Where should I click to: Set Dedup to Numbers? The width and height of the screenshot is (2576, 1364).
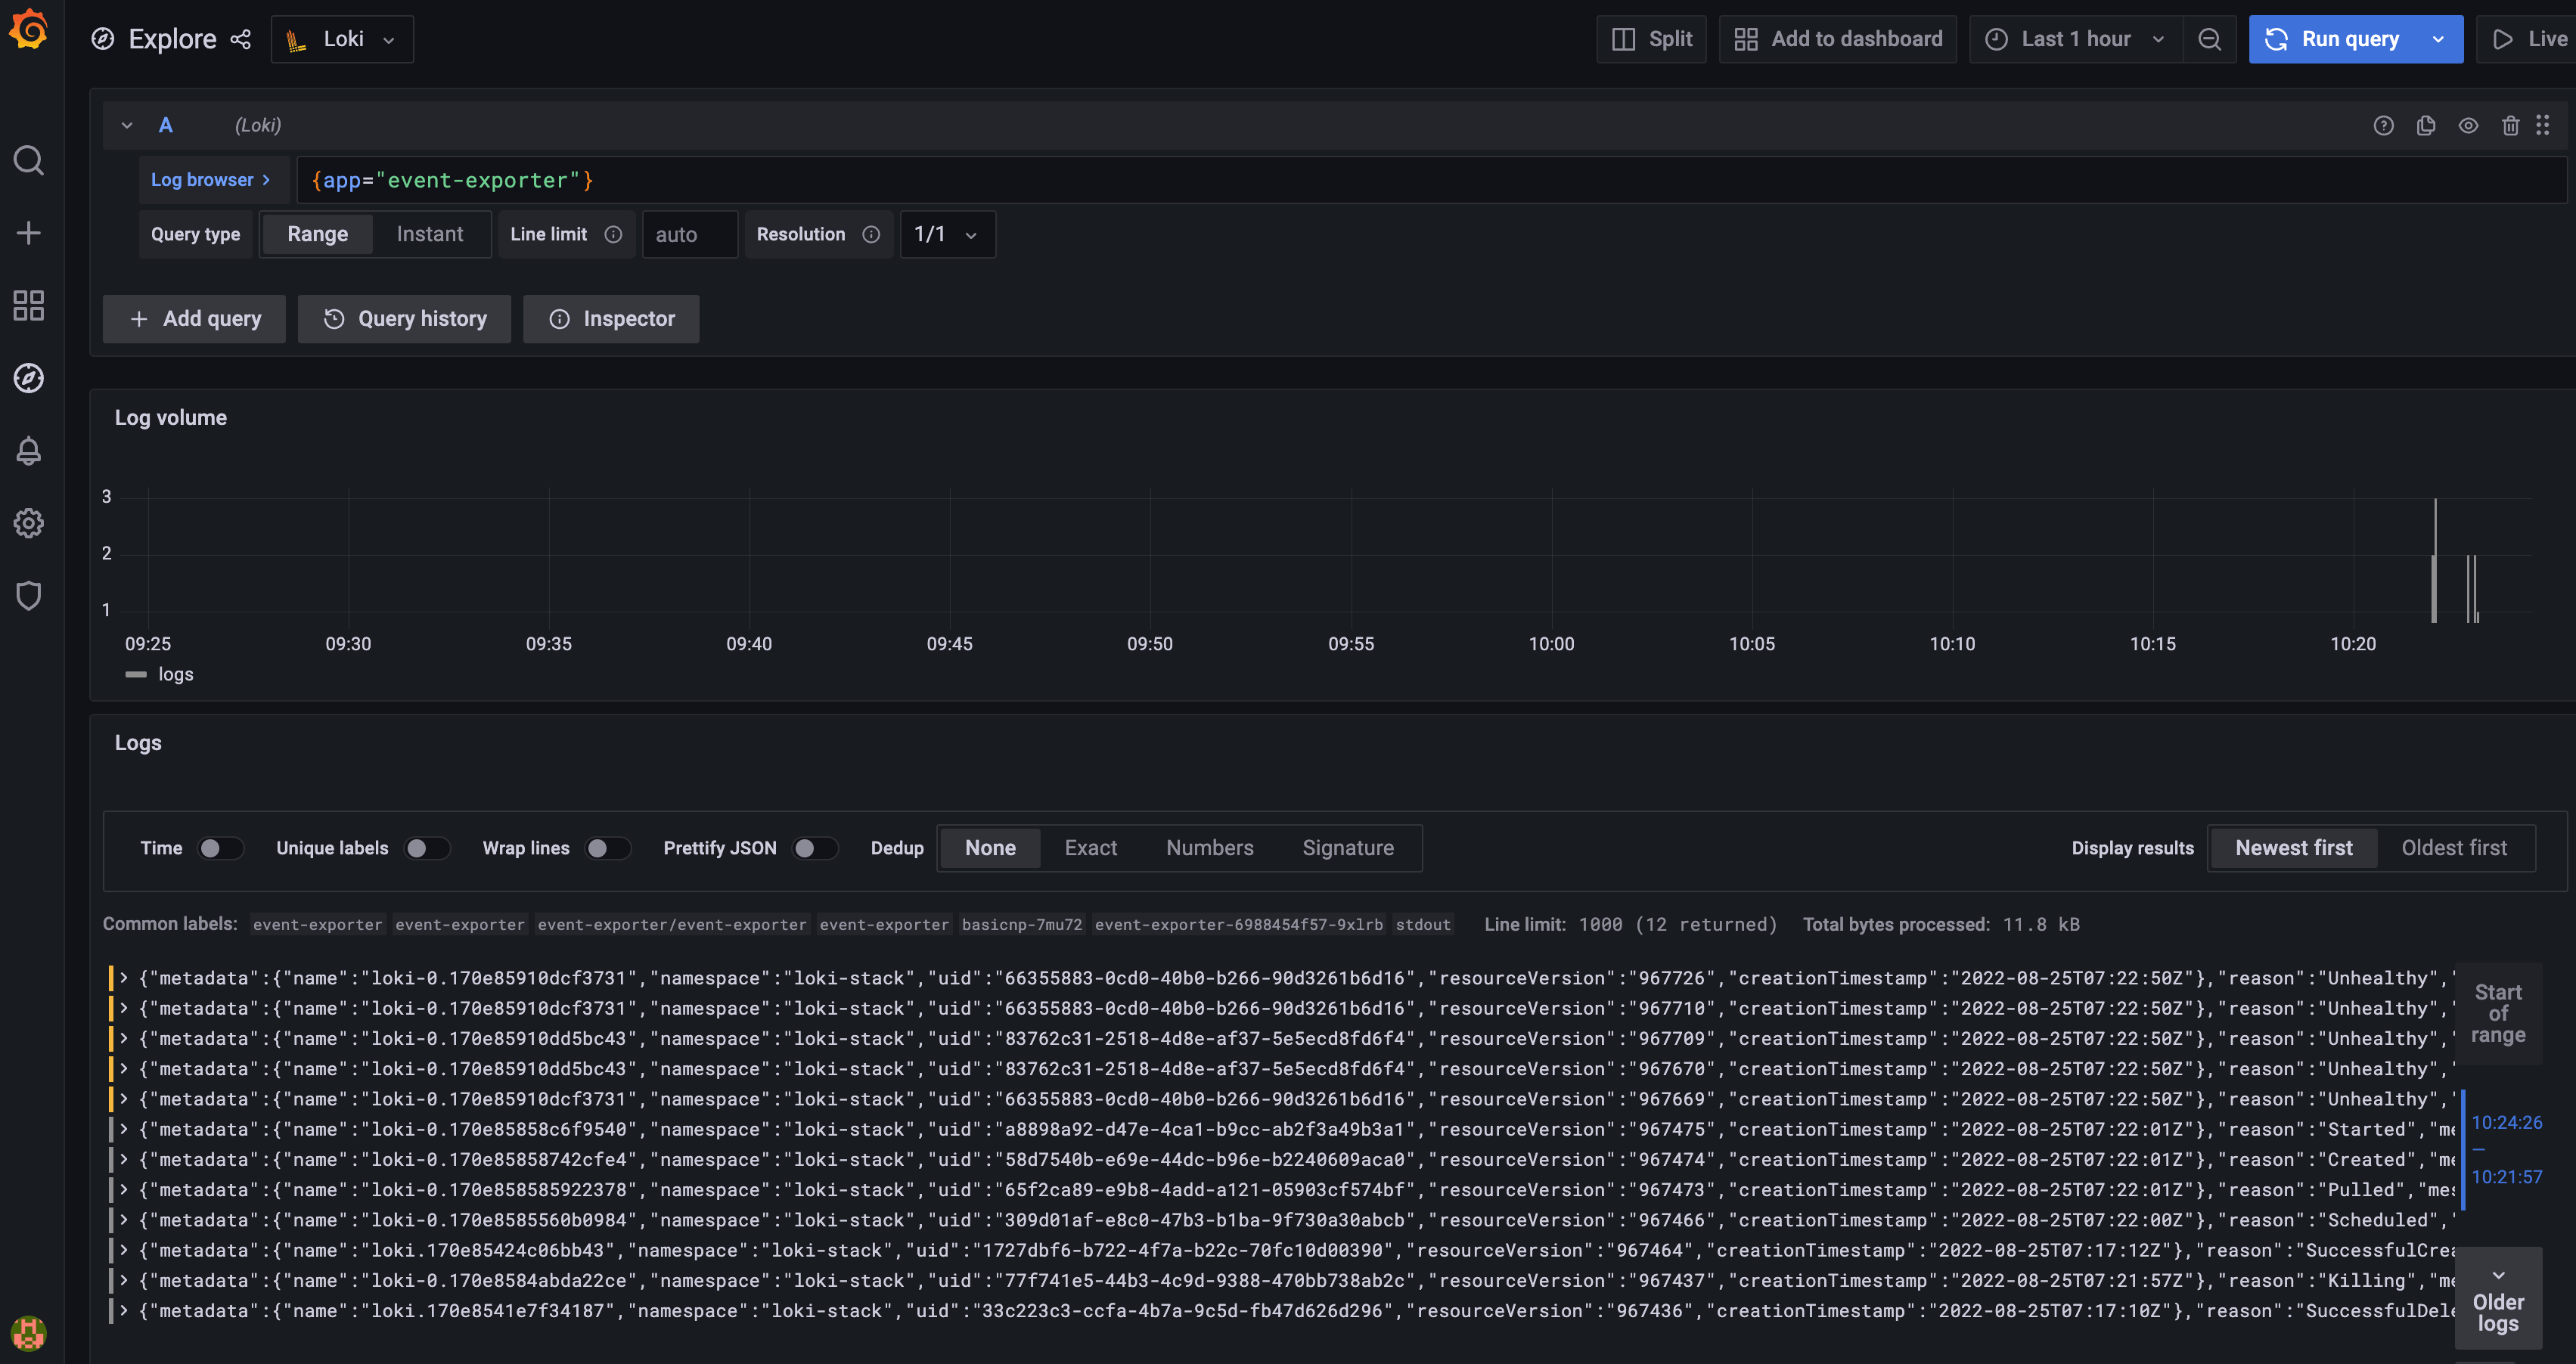(1209, 848)
